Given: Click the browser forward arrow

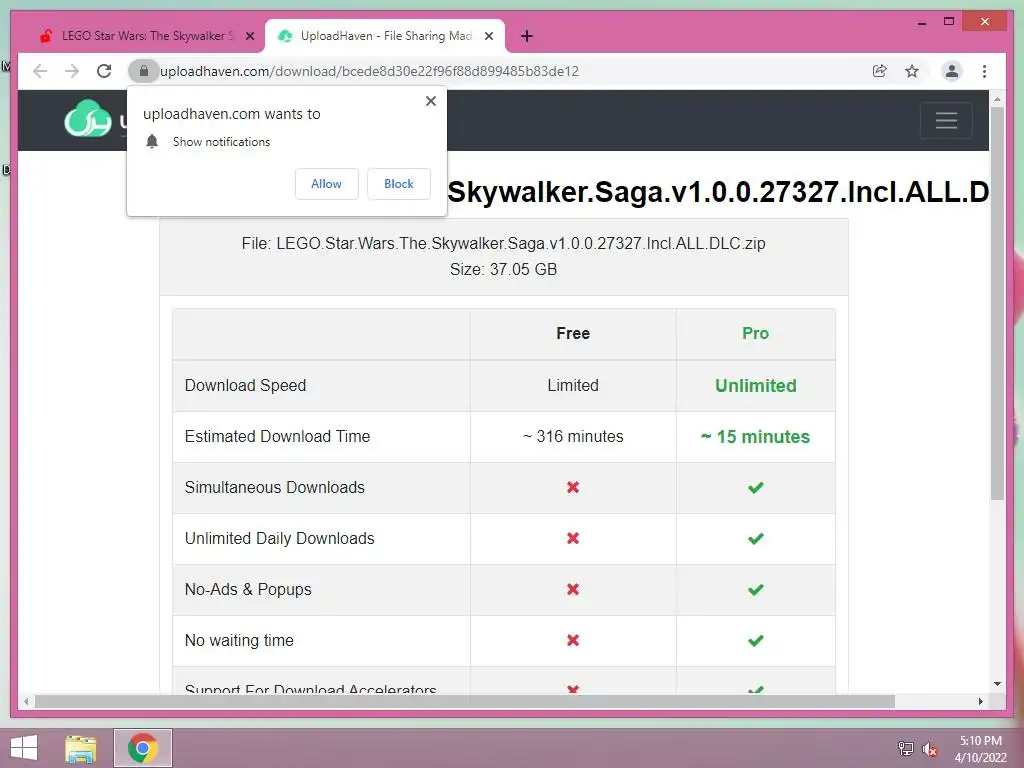Looking at the screenshot, I should (72, 71).
